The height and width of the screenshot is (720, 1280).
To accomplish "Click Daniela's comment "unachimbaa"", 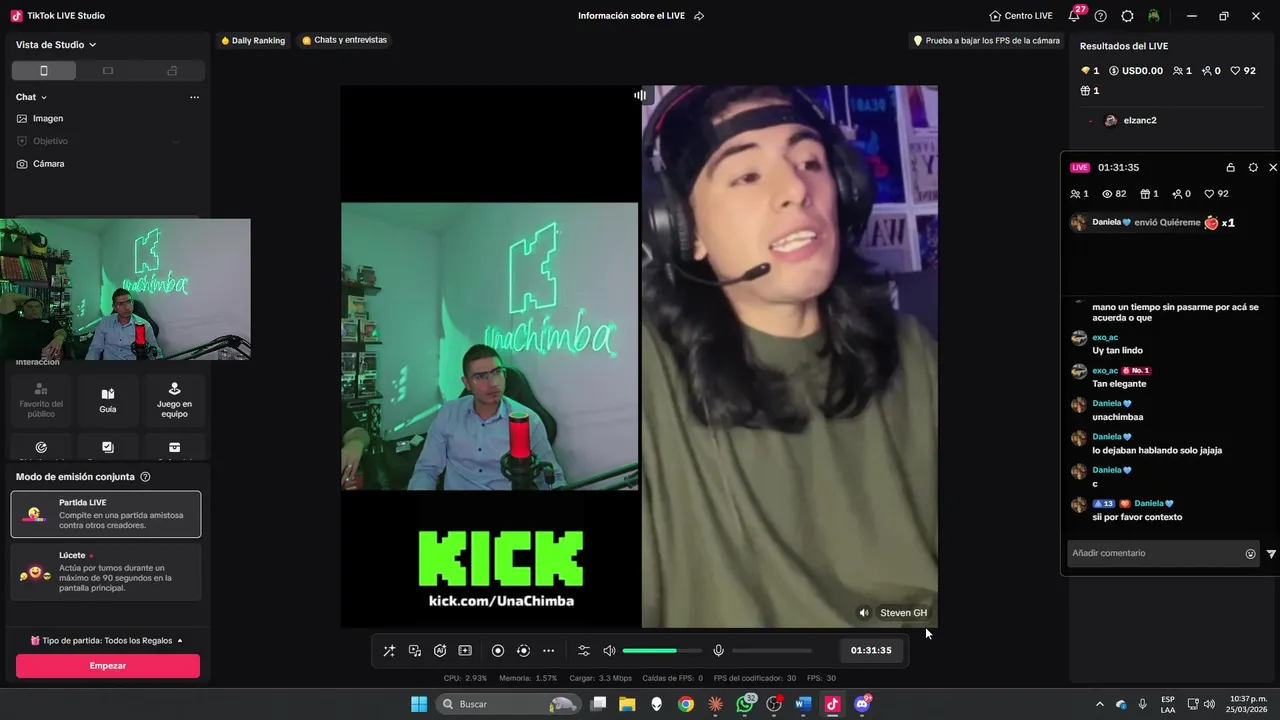I will pos(1118,417).
